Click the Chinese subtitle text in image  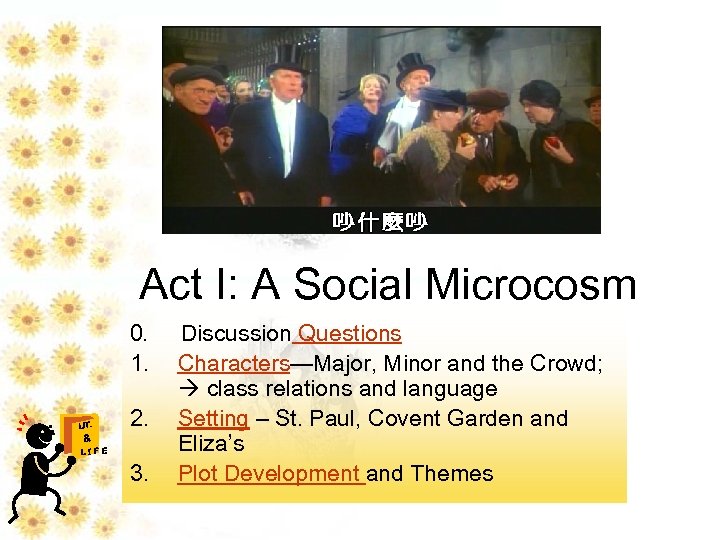[380, 221]
